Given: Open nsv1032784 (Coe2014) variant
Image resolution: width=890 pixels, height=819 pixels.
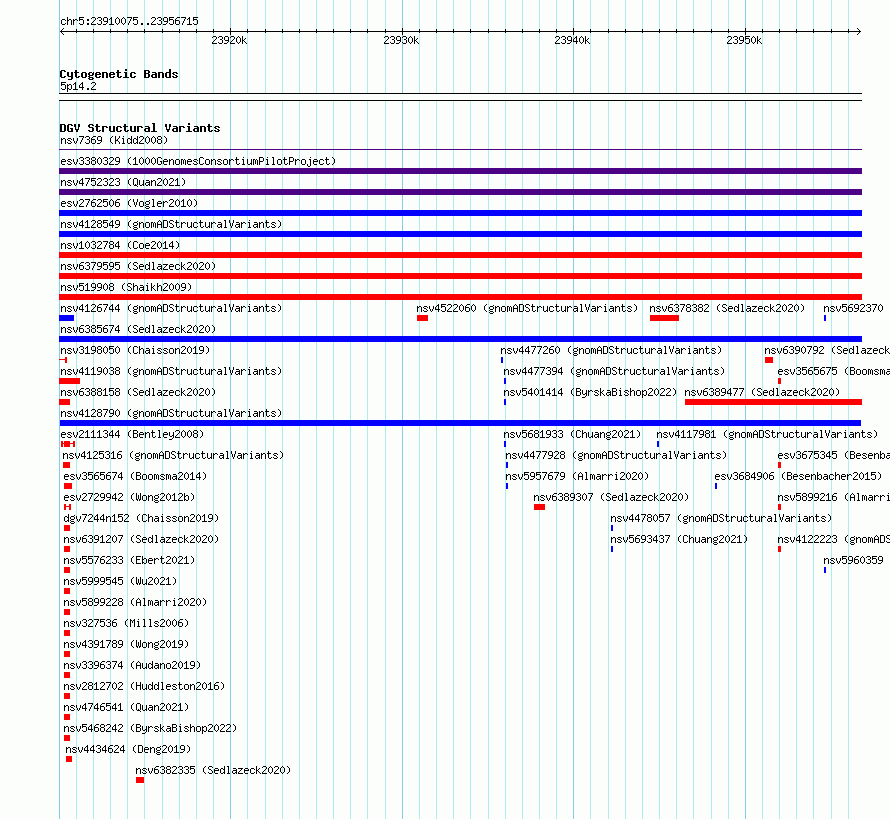Looking at the screenshot, I should pyautogui.click(x=120, y=245).
